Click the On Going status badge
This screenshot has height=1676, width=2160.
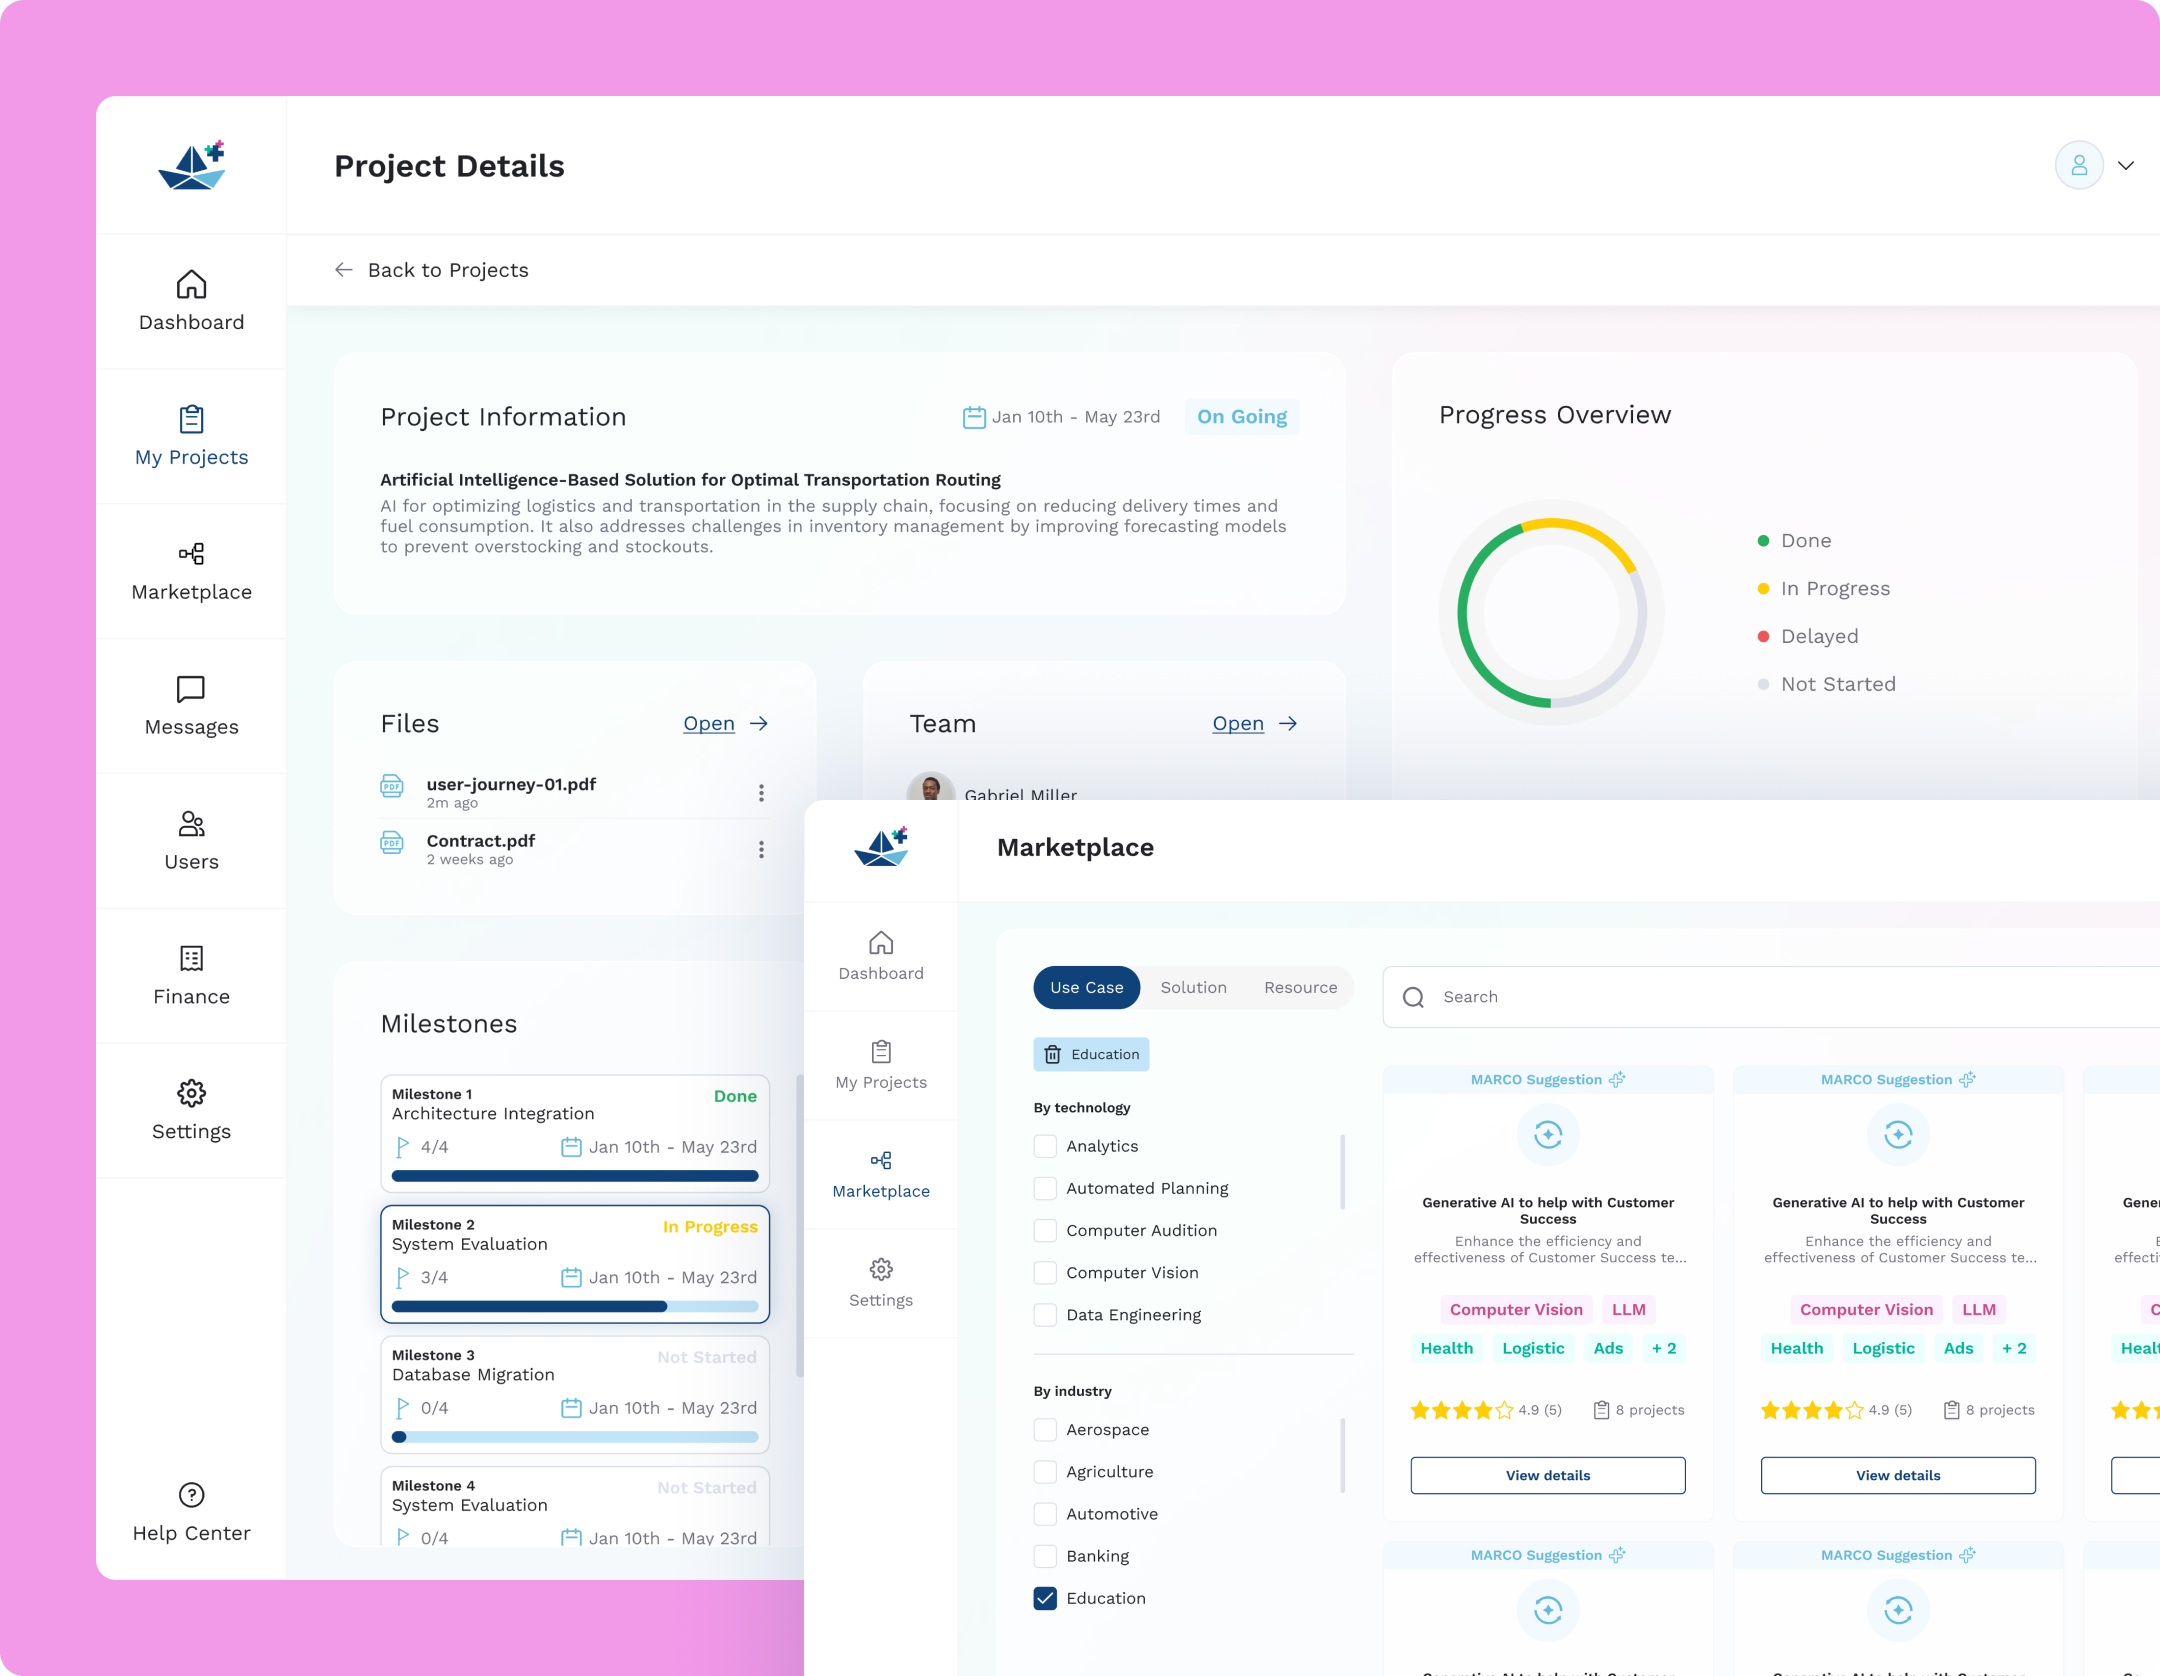(1242, 417)
